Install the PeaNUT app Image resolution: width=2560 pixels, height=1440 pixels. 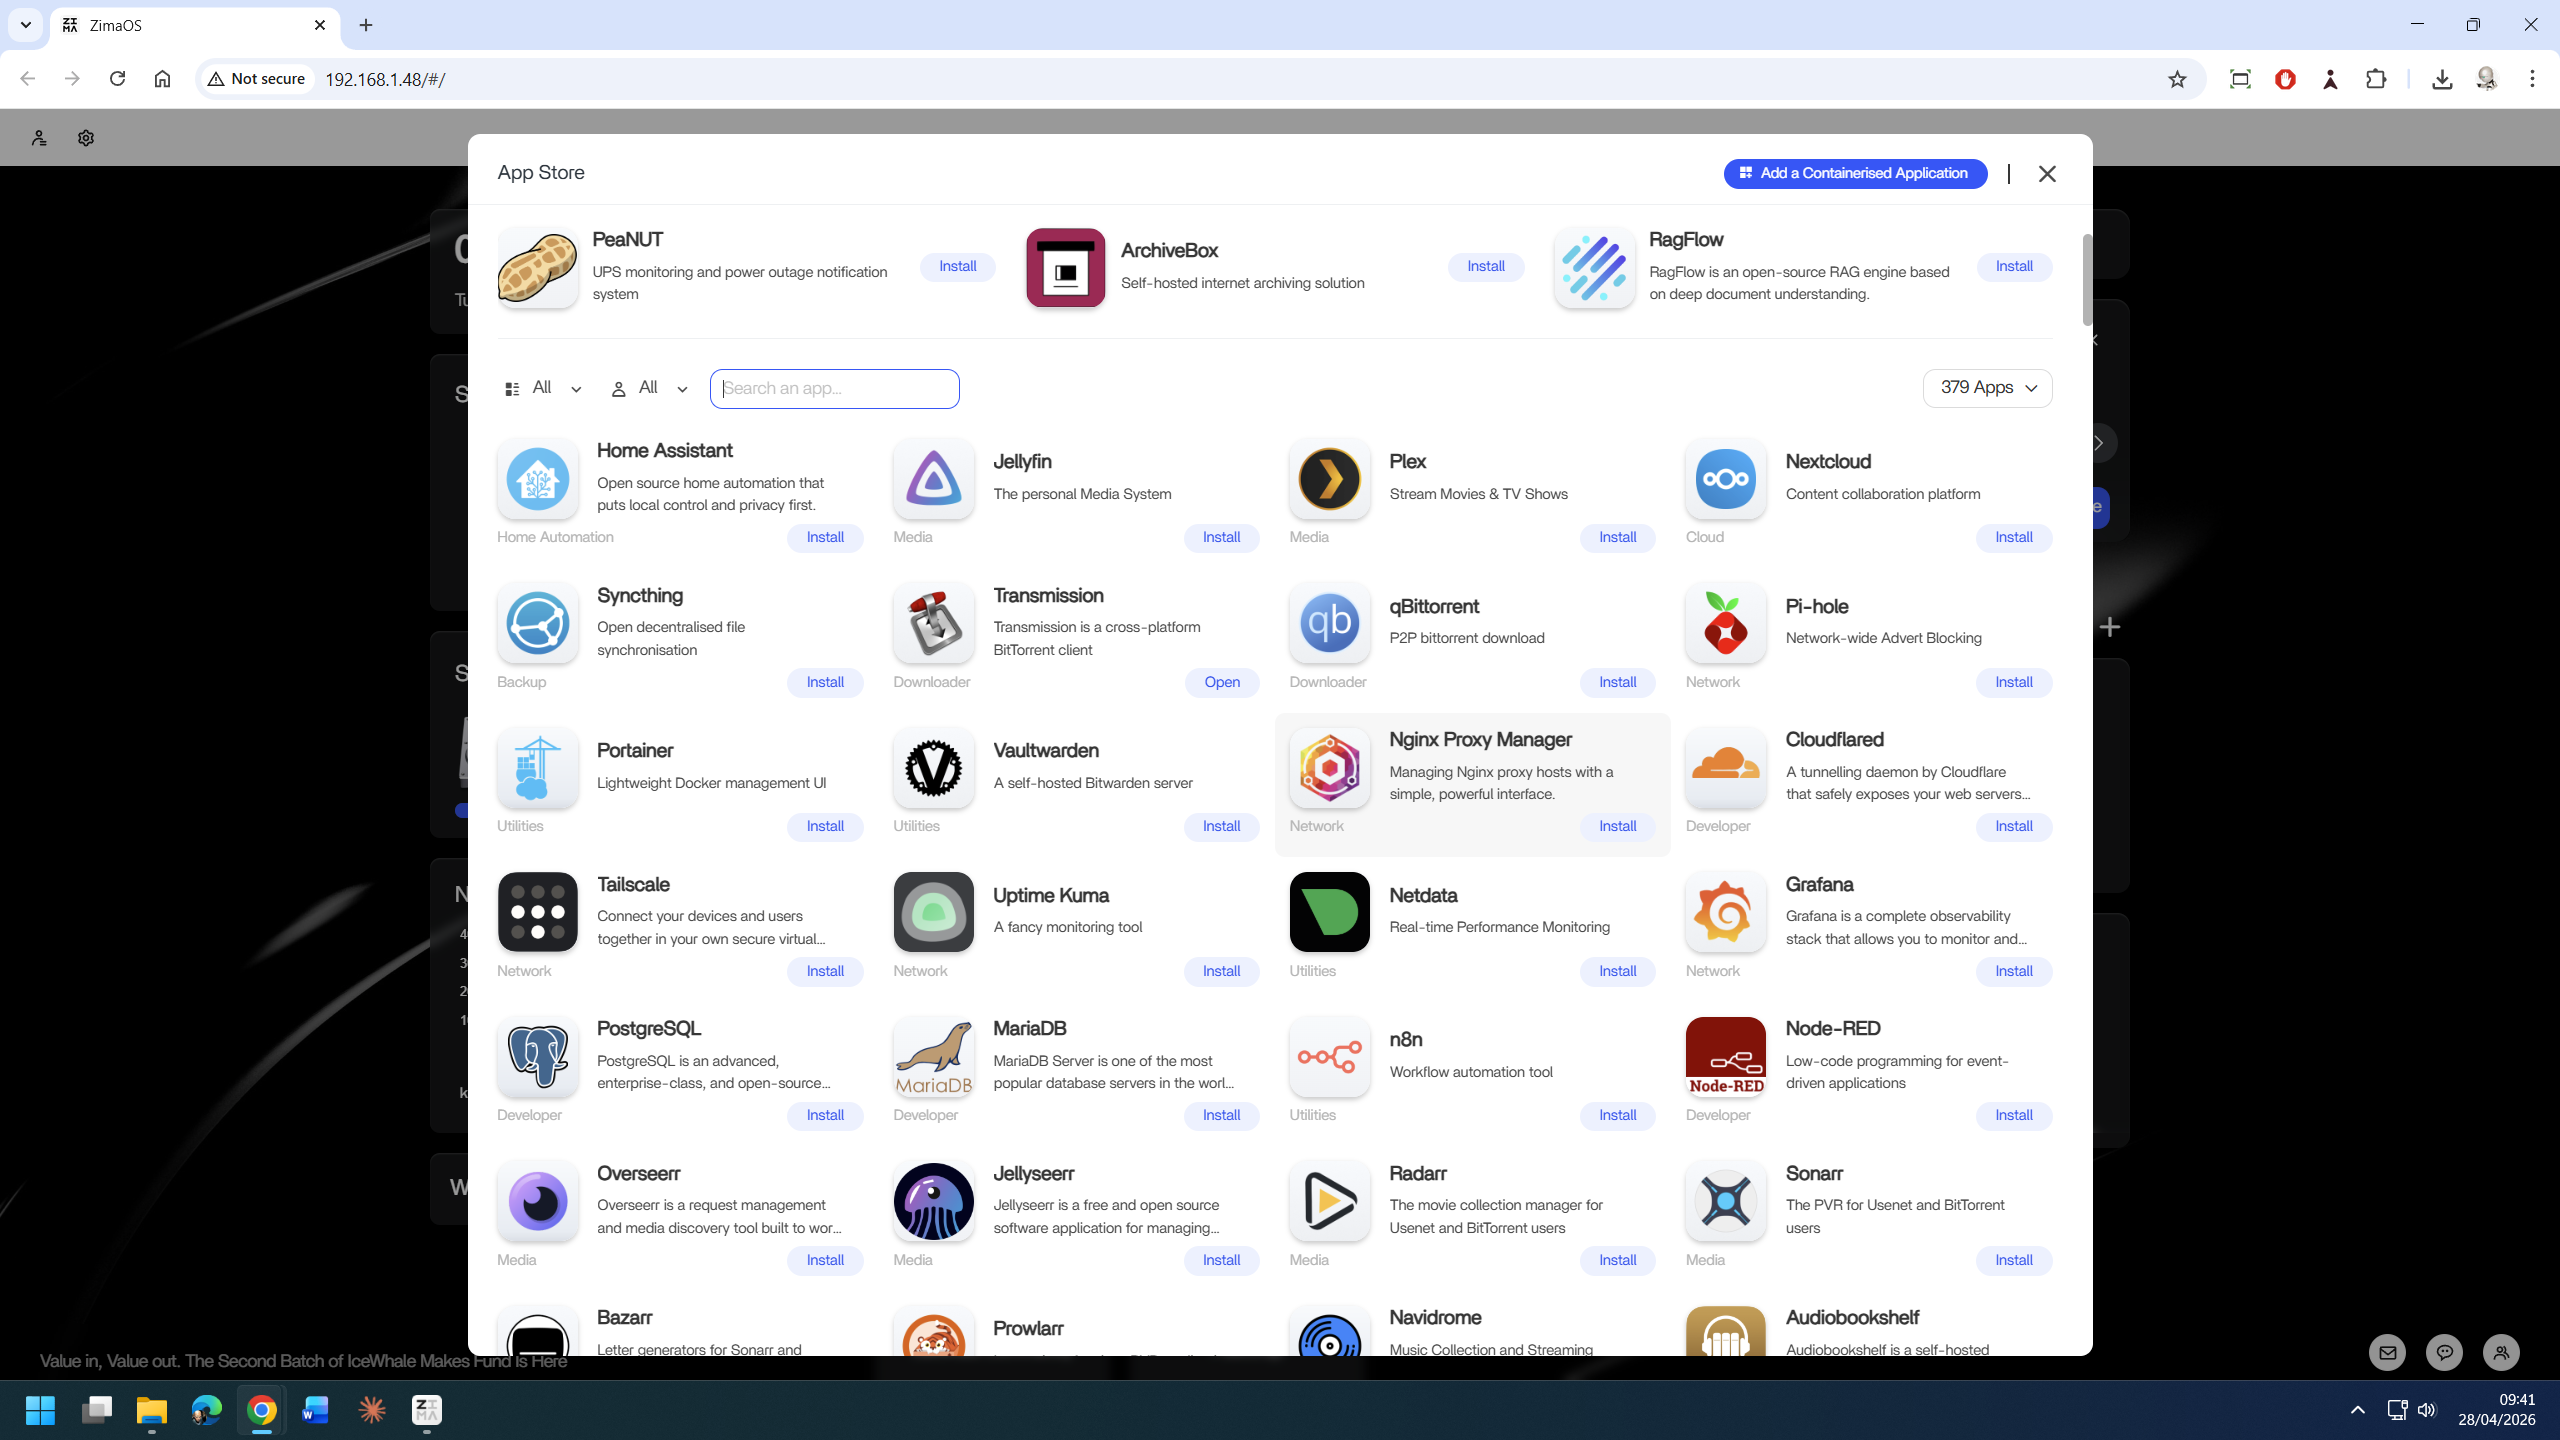pyautogui.click(x=957, y=266)
